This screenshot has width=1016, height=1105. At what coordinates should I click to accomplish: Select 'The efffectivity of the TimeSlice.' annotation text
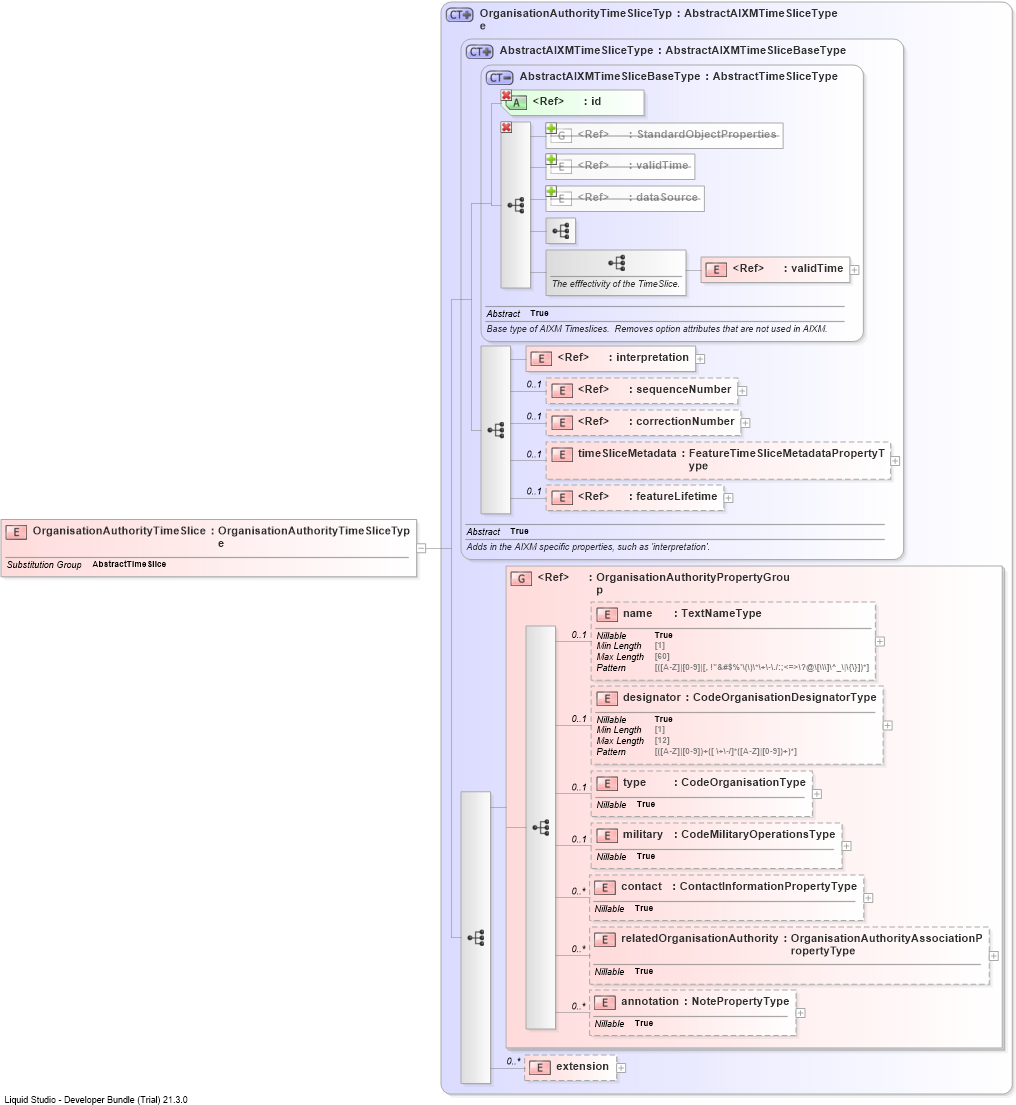pyautogui.click(x=616, y=284)
